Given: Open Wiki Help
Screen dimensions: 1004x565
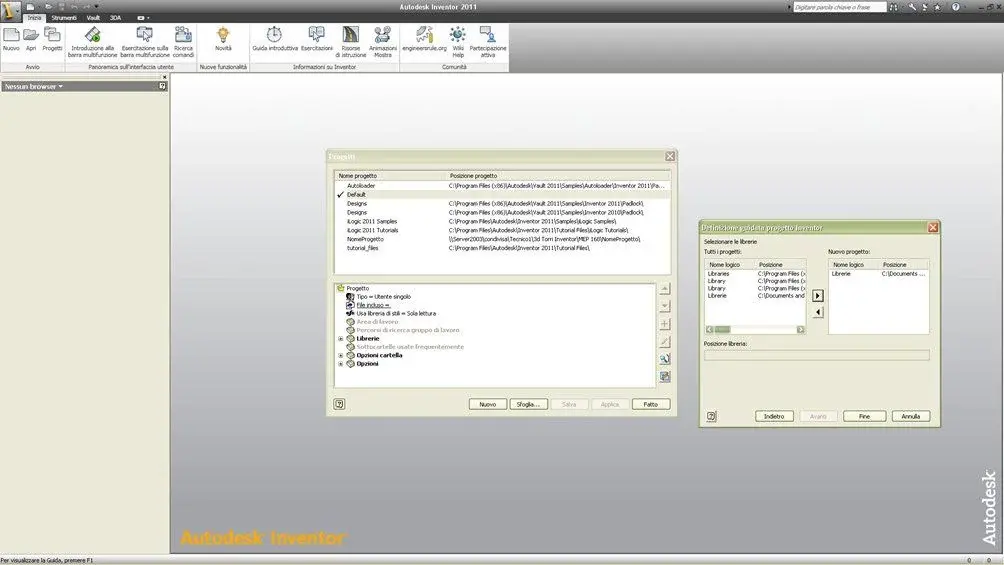Looking at the screenshot, I should (x=458, y=42).
